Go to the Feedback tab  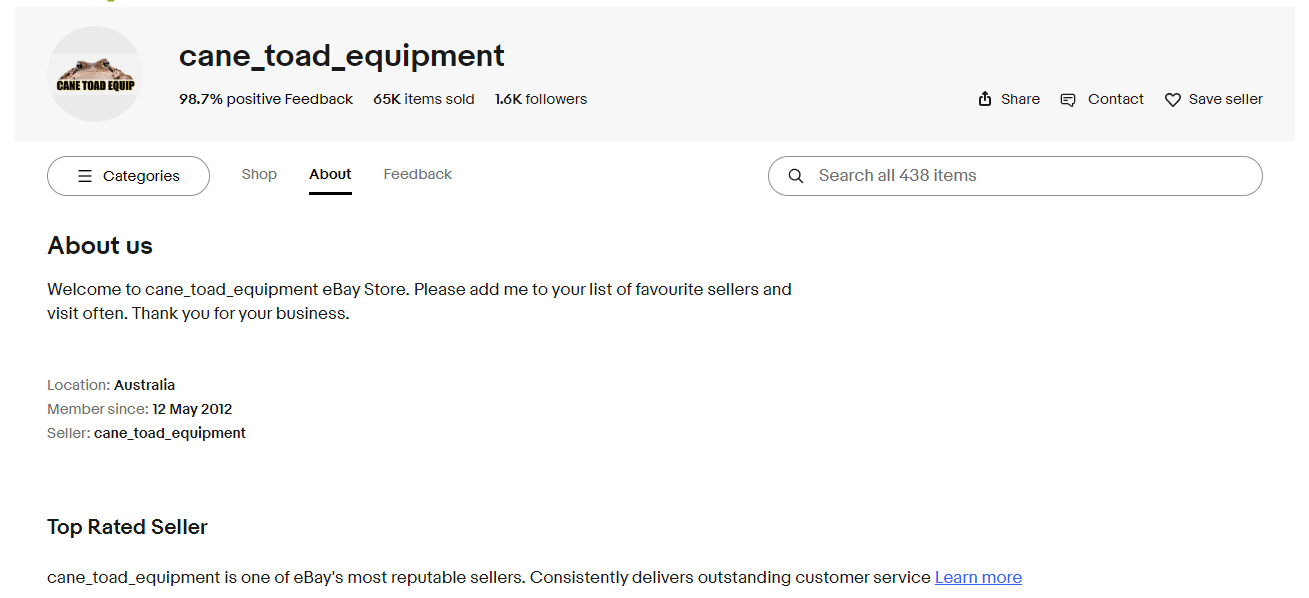click(x=418, y=174)
